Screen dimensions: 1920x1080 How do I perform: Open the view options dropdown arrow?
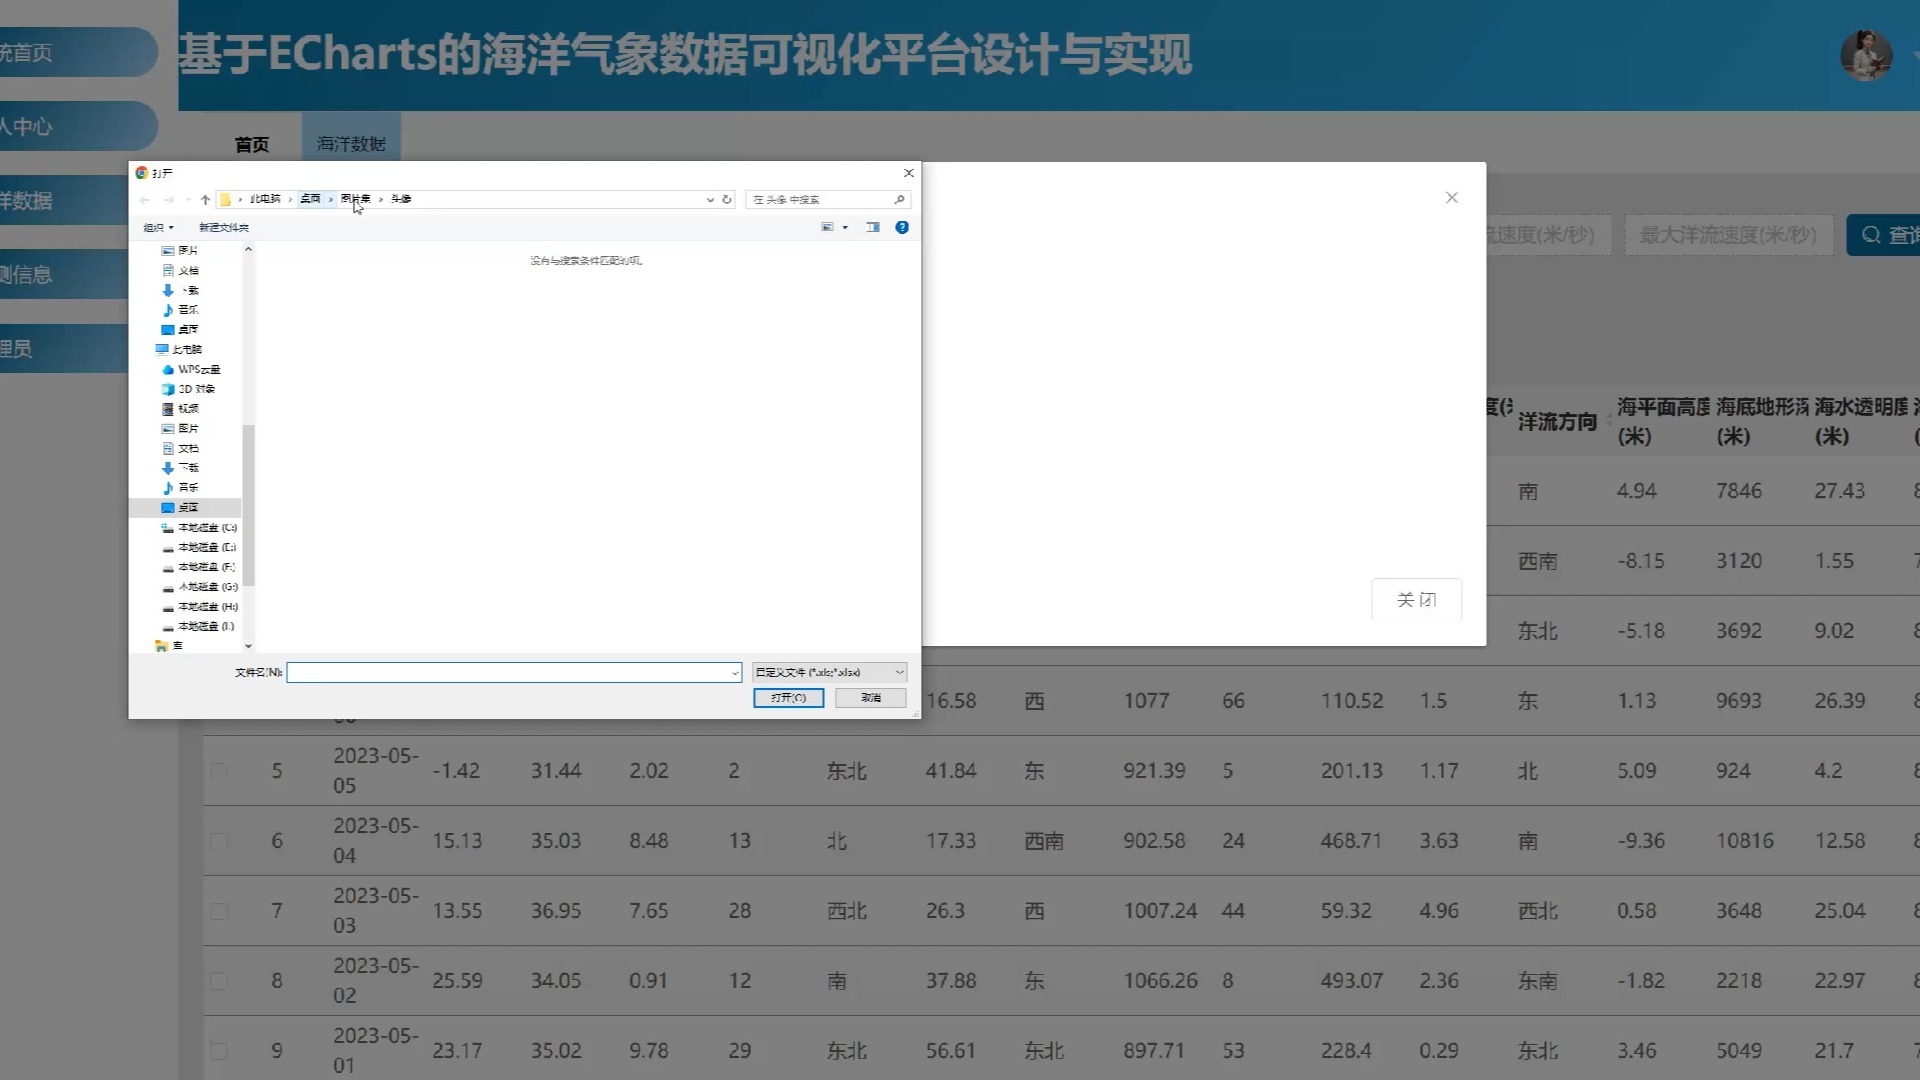pos(845,228)
